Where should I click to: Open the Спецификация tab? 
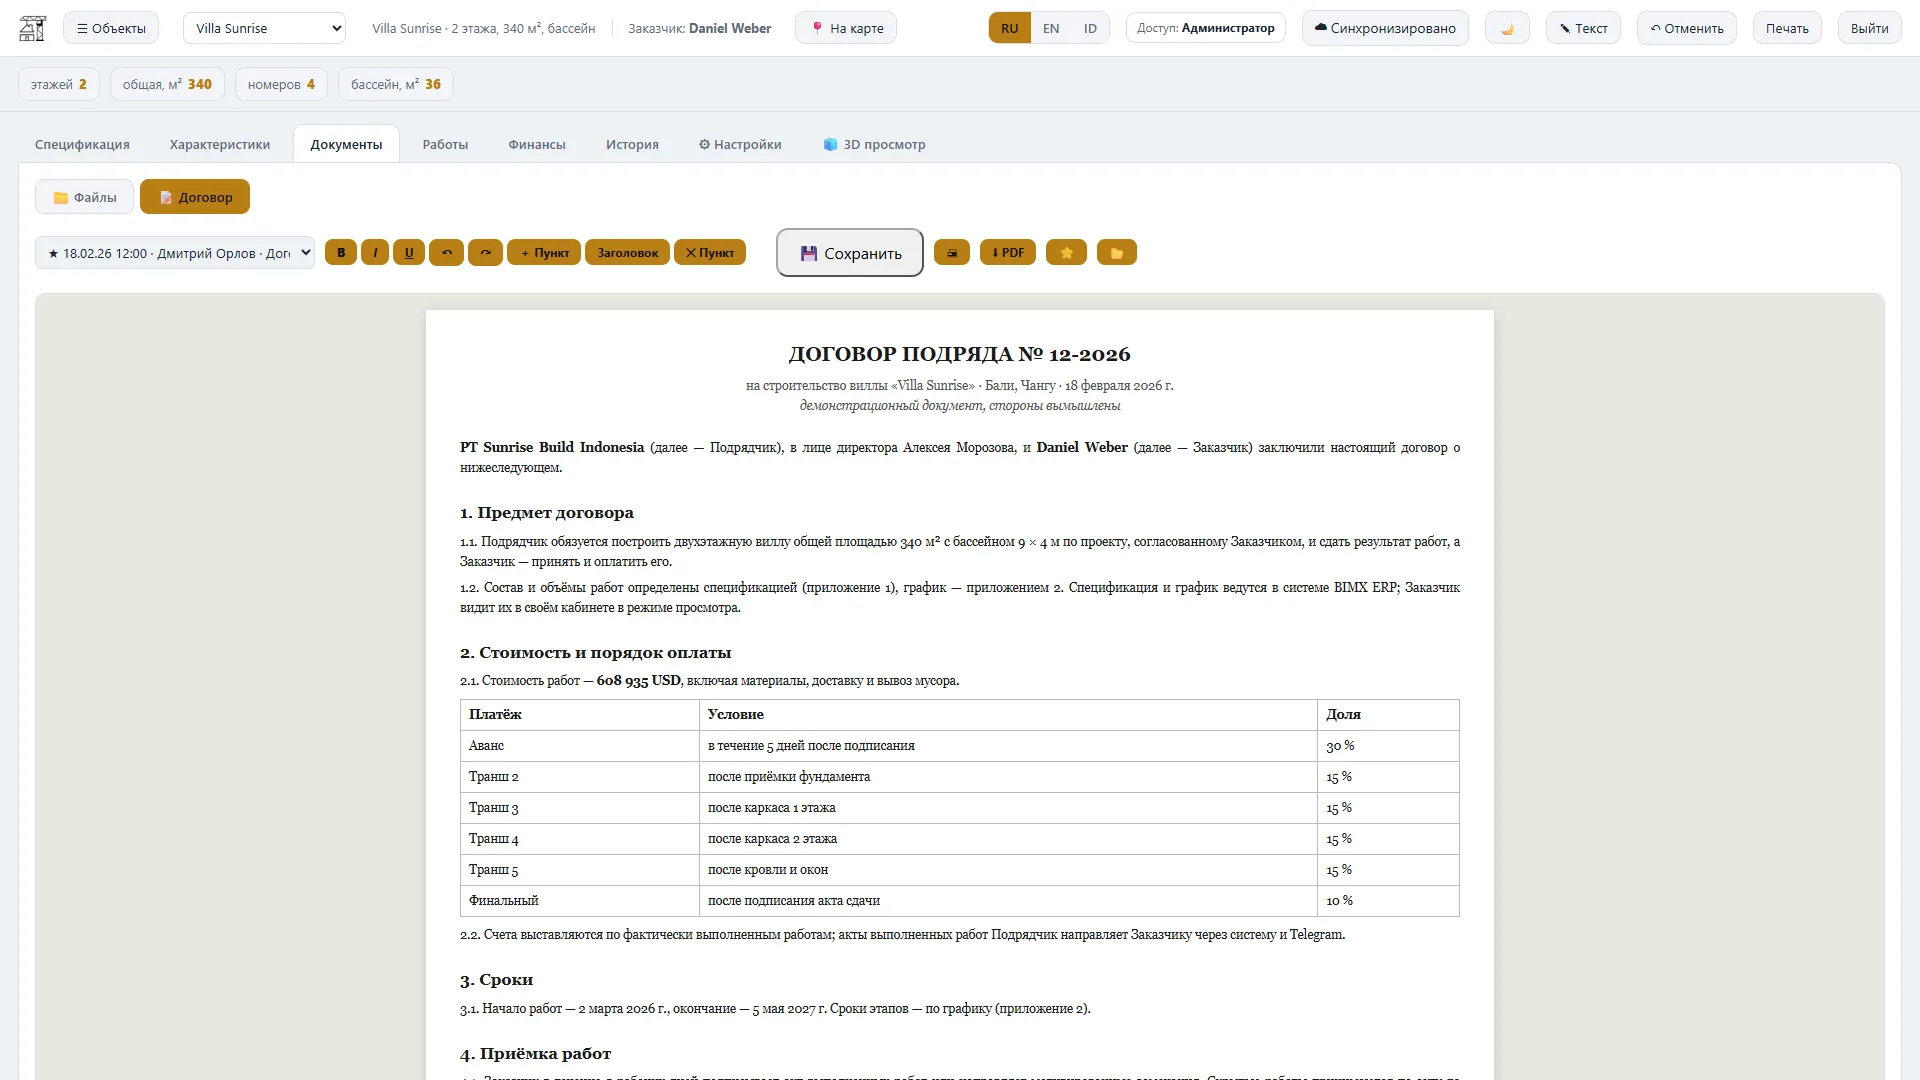[x=82, y=144]
